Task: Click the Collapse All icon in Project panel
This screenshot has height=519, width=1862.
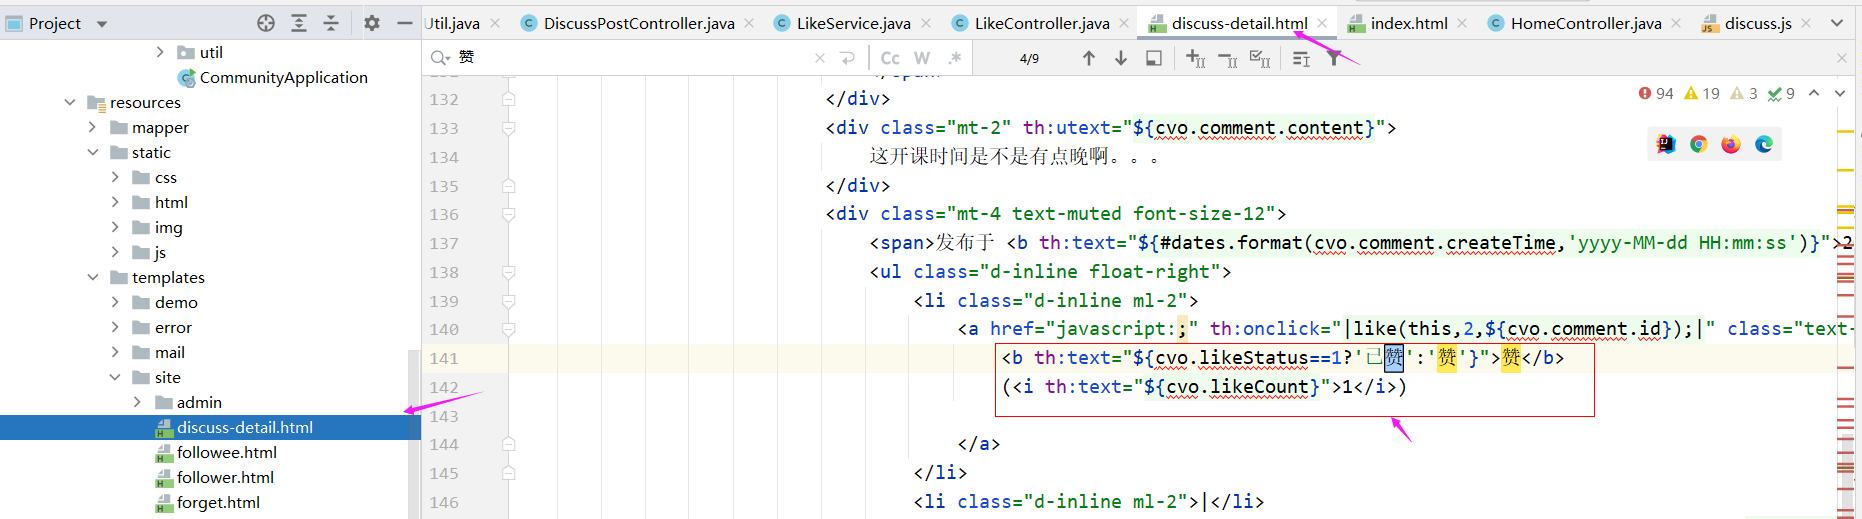Action: click(x=331, y=23)
